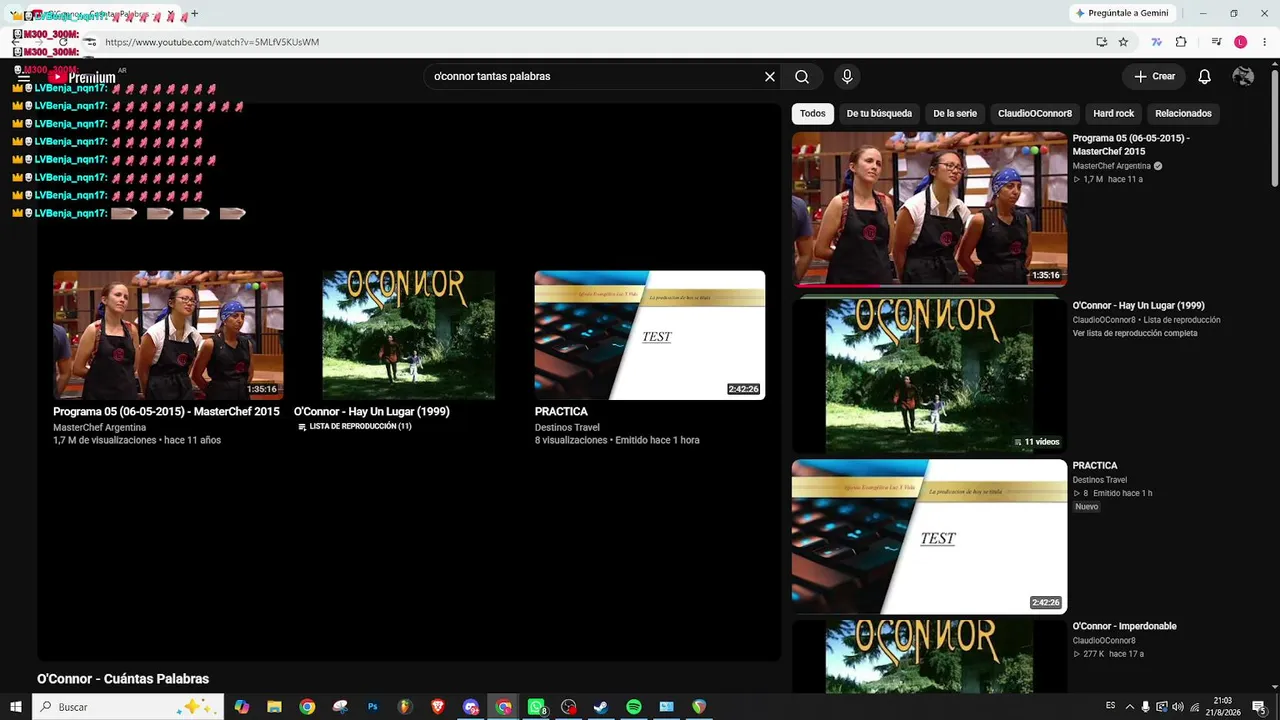
Task: Open endscreen title Programa 05 MasterChef 2015
Action: [x=166, y=411]
